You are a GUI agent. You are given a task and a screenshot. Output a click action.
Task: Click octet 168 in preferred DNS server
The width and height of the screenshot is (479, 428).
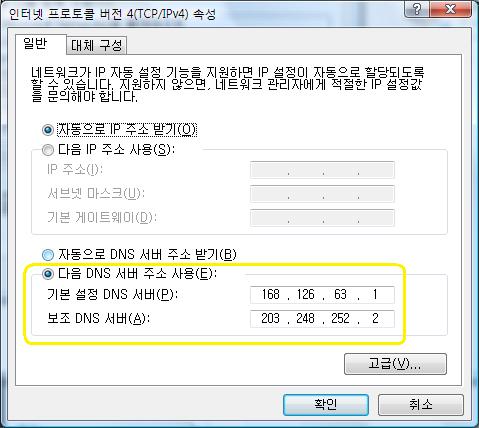point(271,295)
